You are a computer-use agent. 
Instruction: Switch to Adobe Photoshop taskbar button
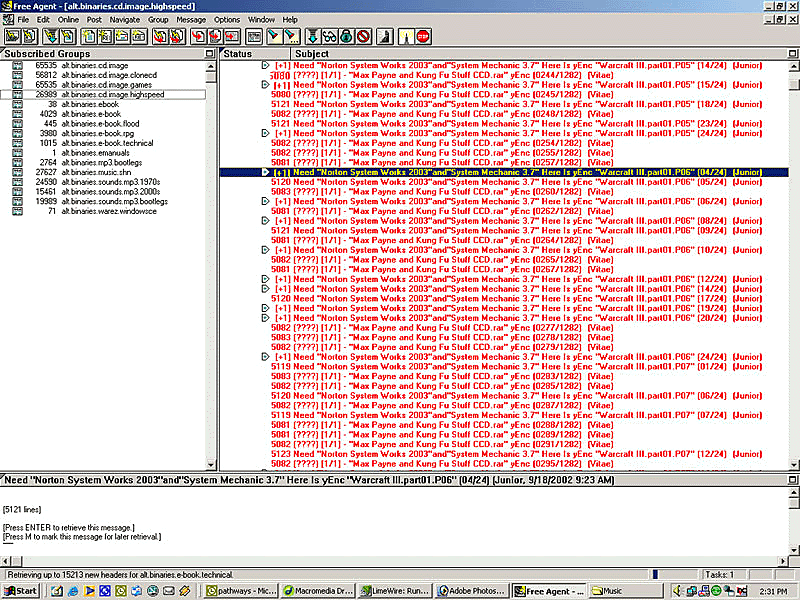tap(472, 591)
